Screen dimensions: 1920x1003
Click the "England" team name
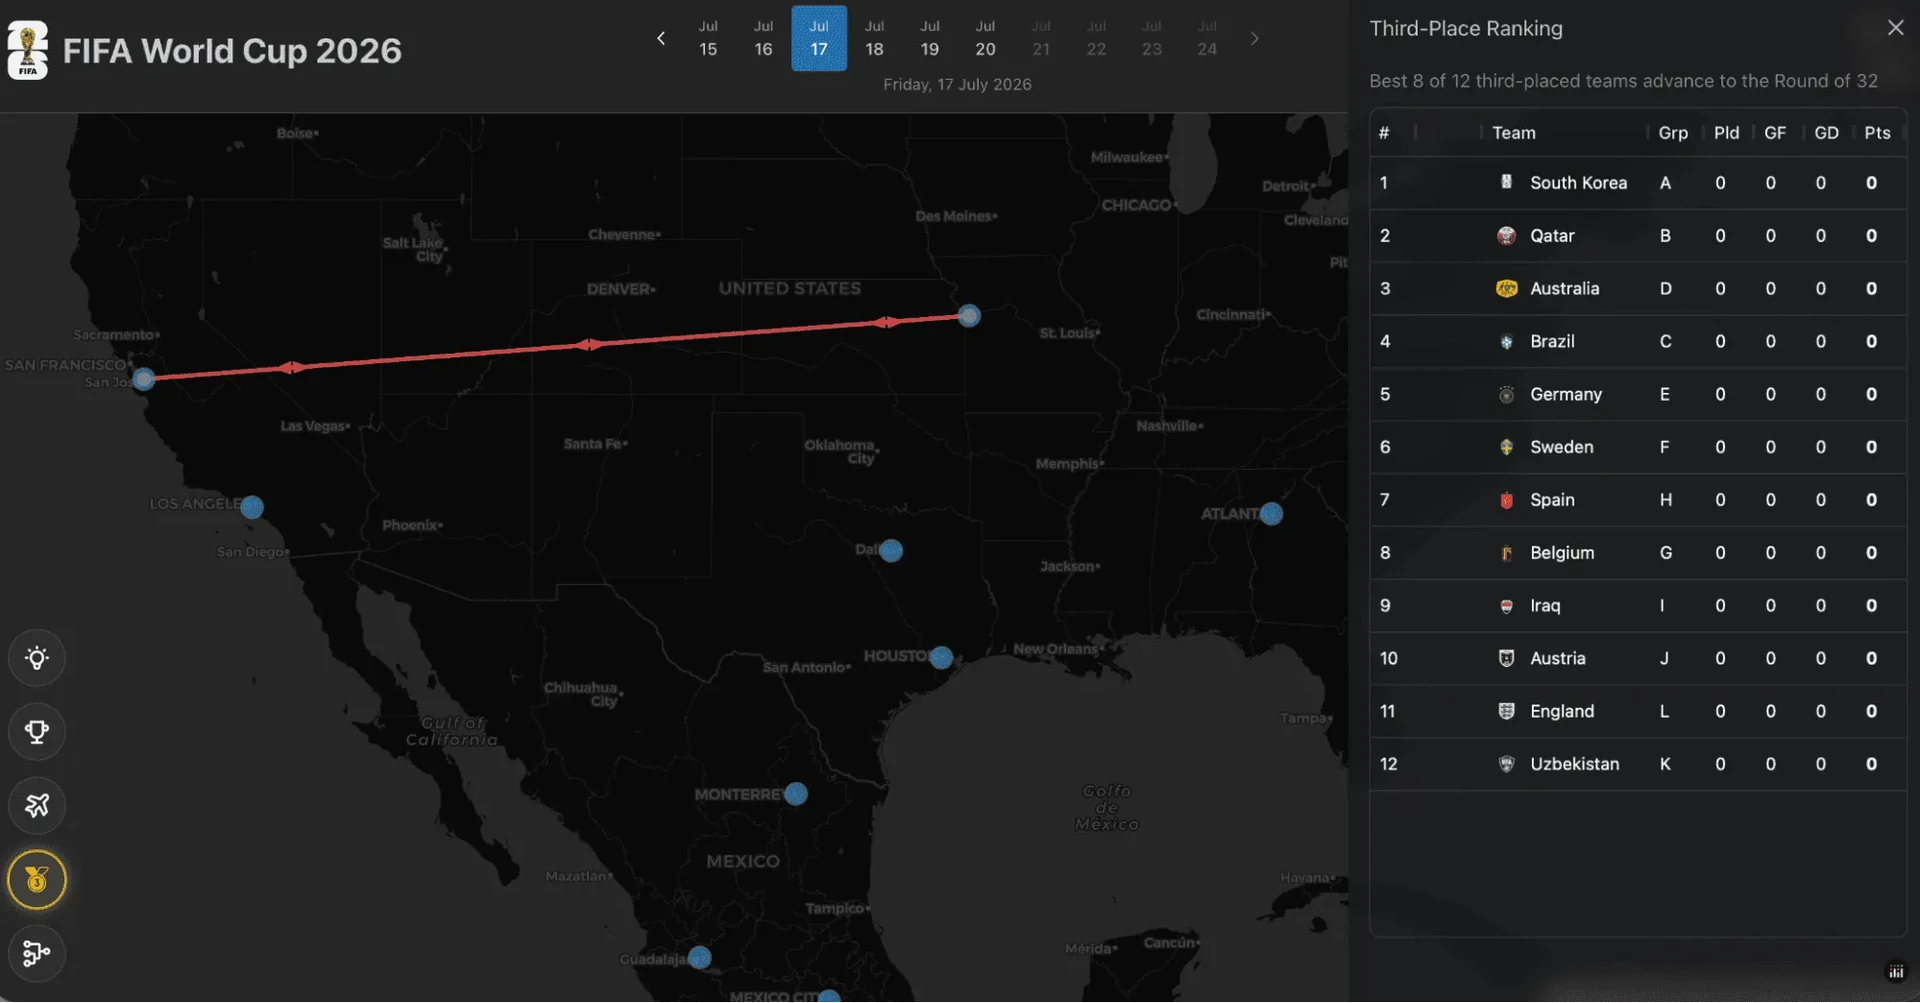[1562, 711]
